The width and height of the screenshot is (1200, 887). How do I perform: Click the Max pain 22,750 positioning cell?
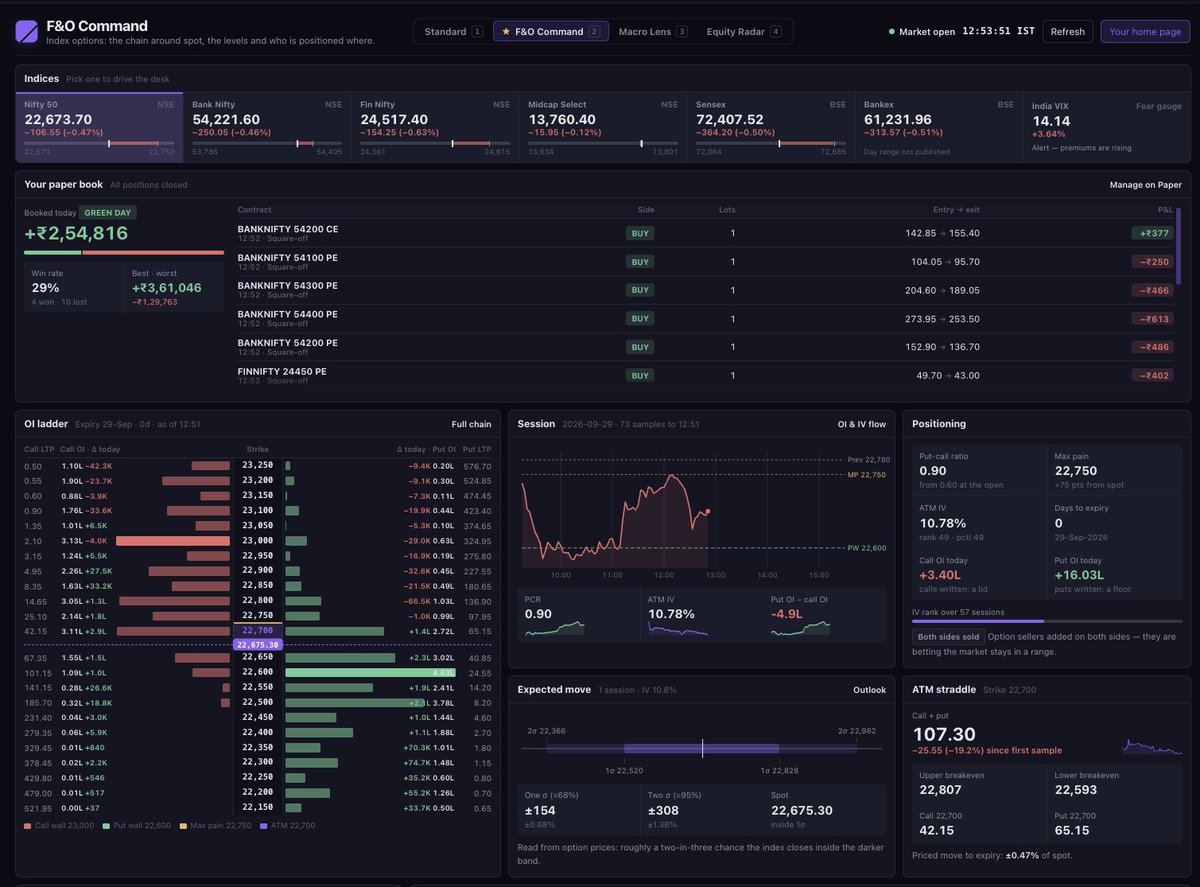pyautogui.click(x=1114, y=469)
